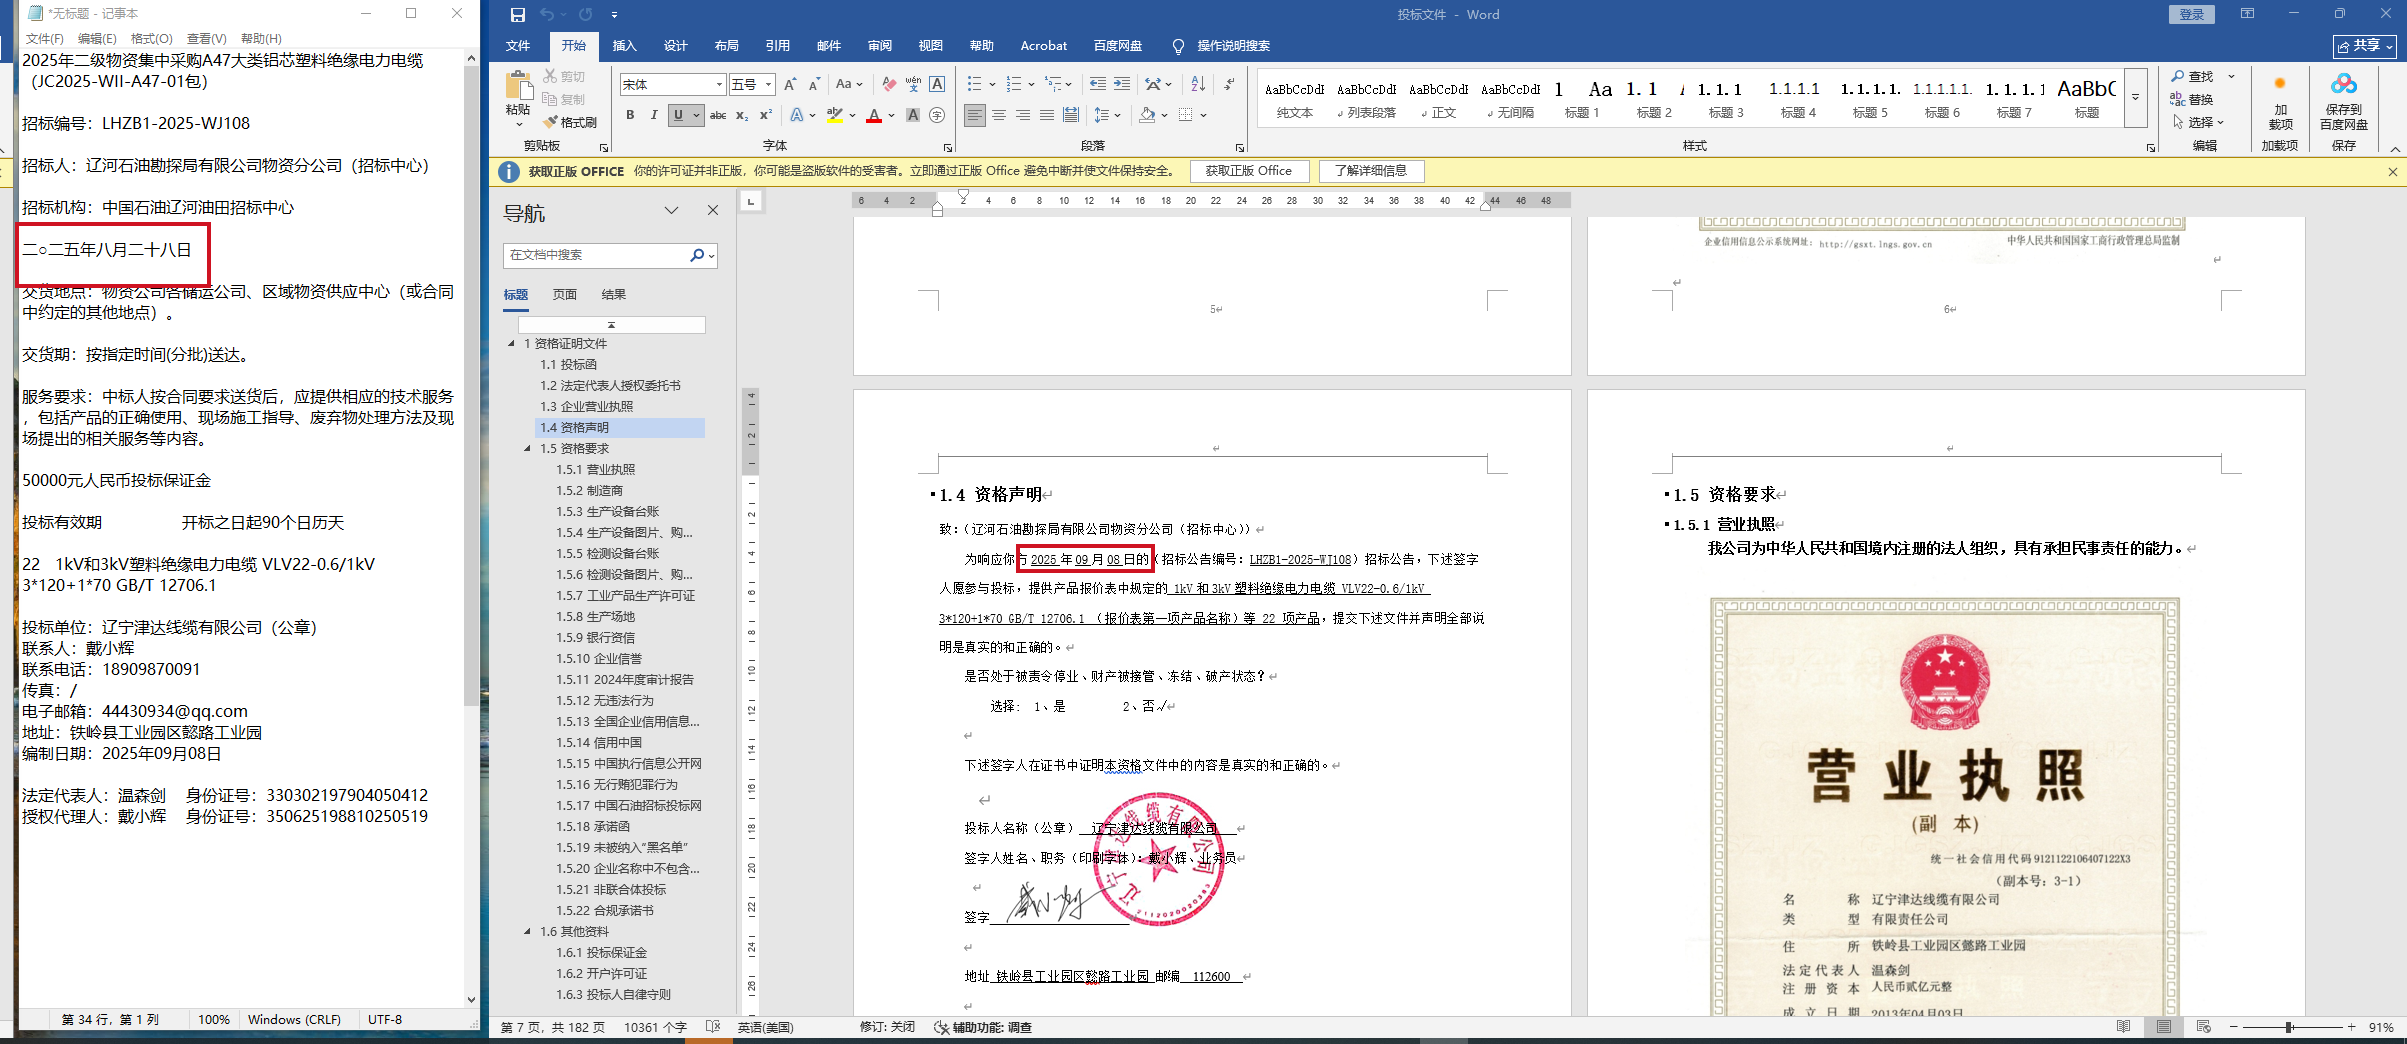Viewport: 2407px width, 1044px height.
Task: Center-align the paragraph
Action: pos(999,115)
